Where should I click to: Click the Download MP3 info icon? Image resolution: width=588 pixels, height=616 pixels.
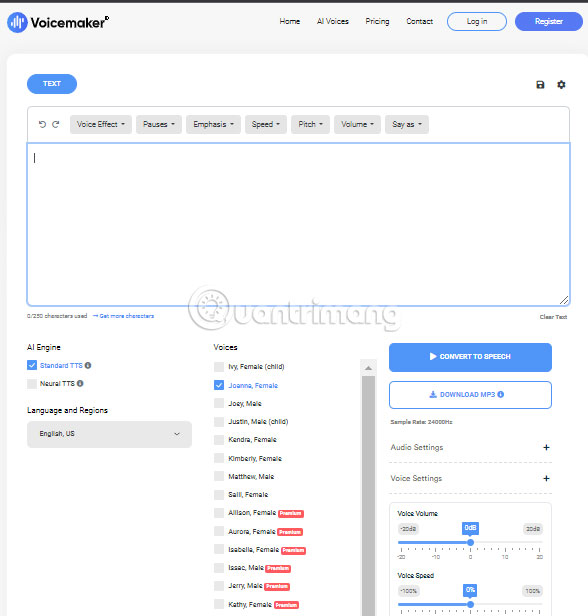501,394
